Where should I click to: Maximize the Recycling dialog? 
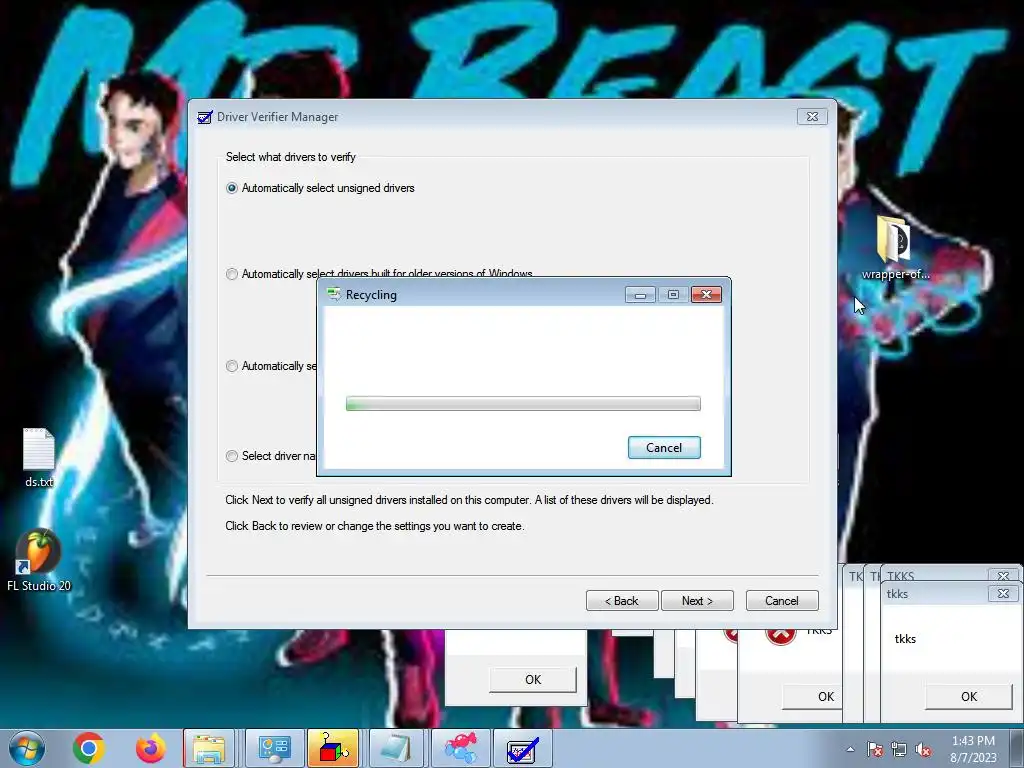tap(673, 295)
